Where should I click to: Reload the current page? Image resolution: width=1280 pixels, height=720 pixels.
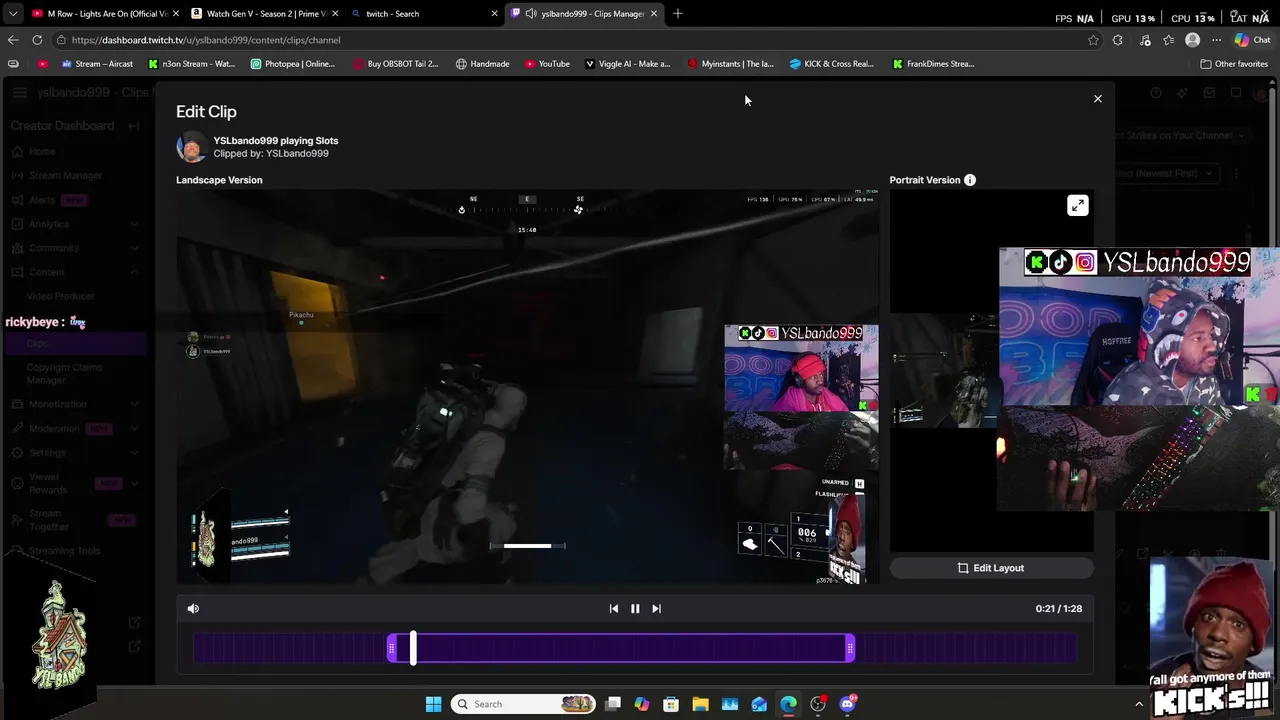pyautogui.click(x=37, y=40)
